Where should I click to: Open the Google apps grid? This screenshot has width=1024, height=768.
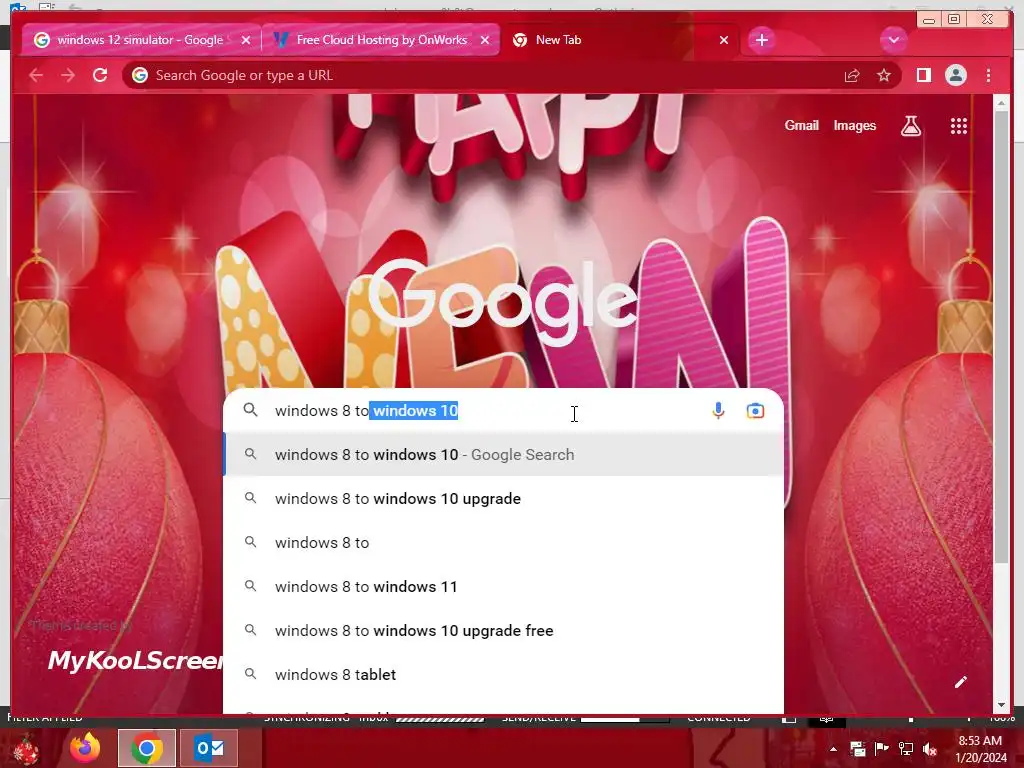pyautogui.click(x=959, y=126)
